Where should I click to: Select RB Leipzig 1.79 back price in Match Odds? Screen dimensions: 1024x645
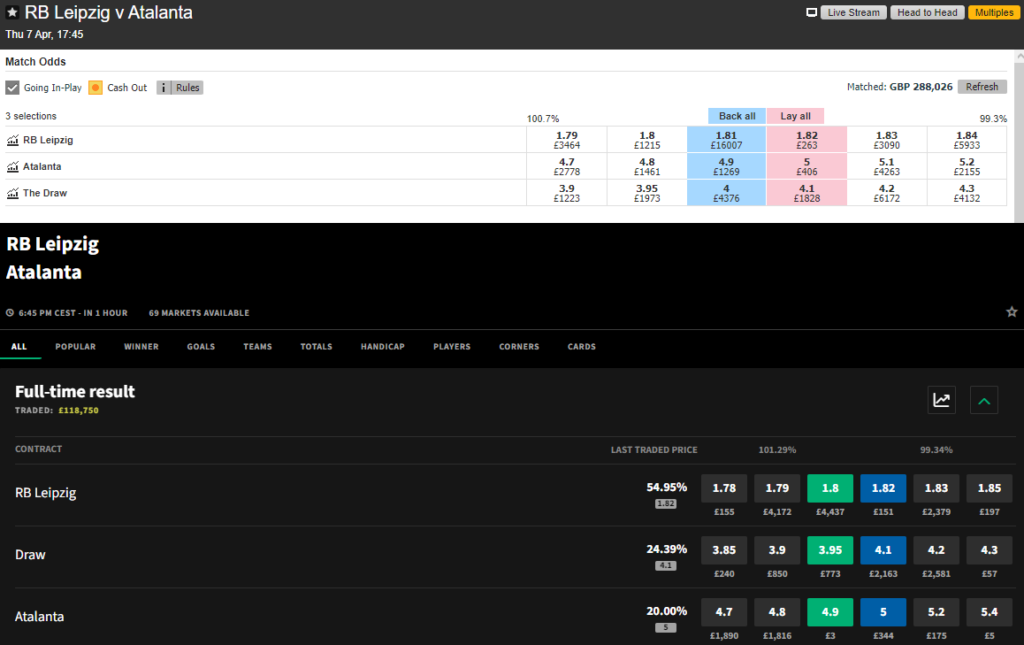(567, 140)
